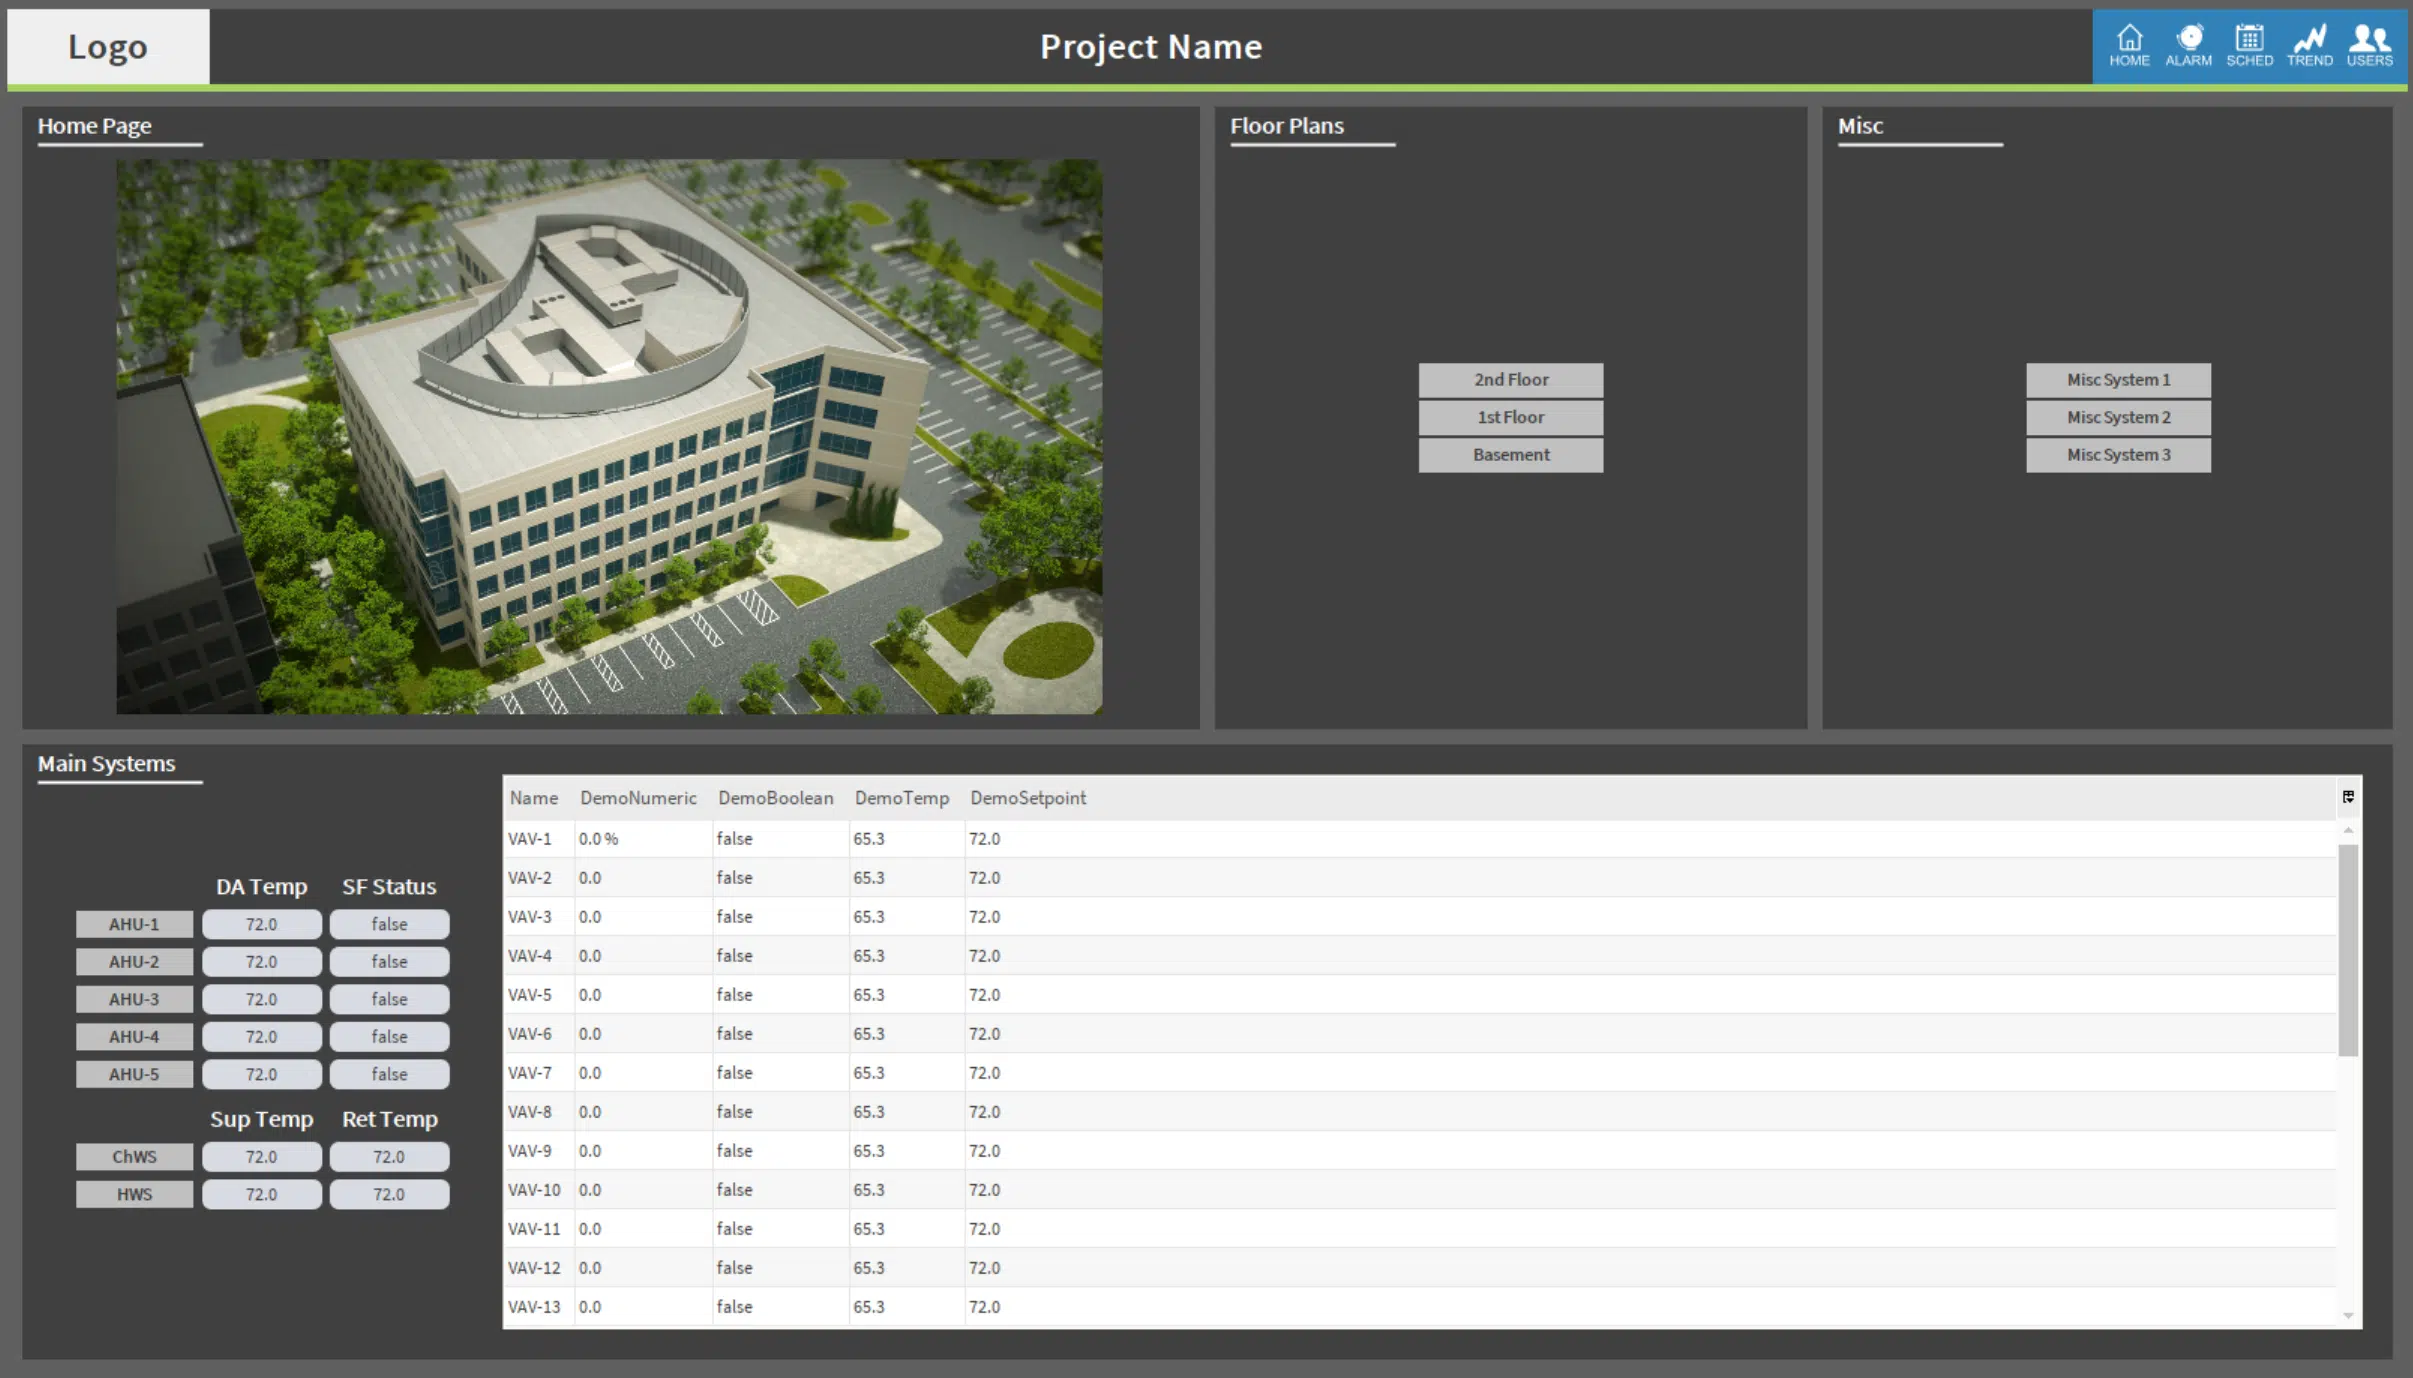Click AHU-3 SF Status false value
2413x1378 pixels.
(389, 999)
